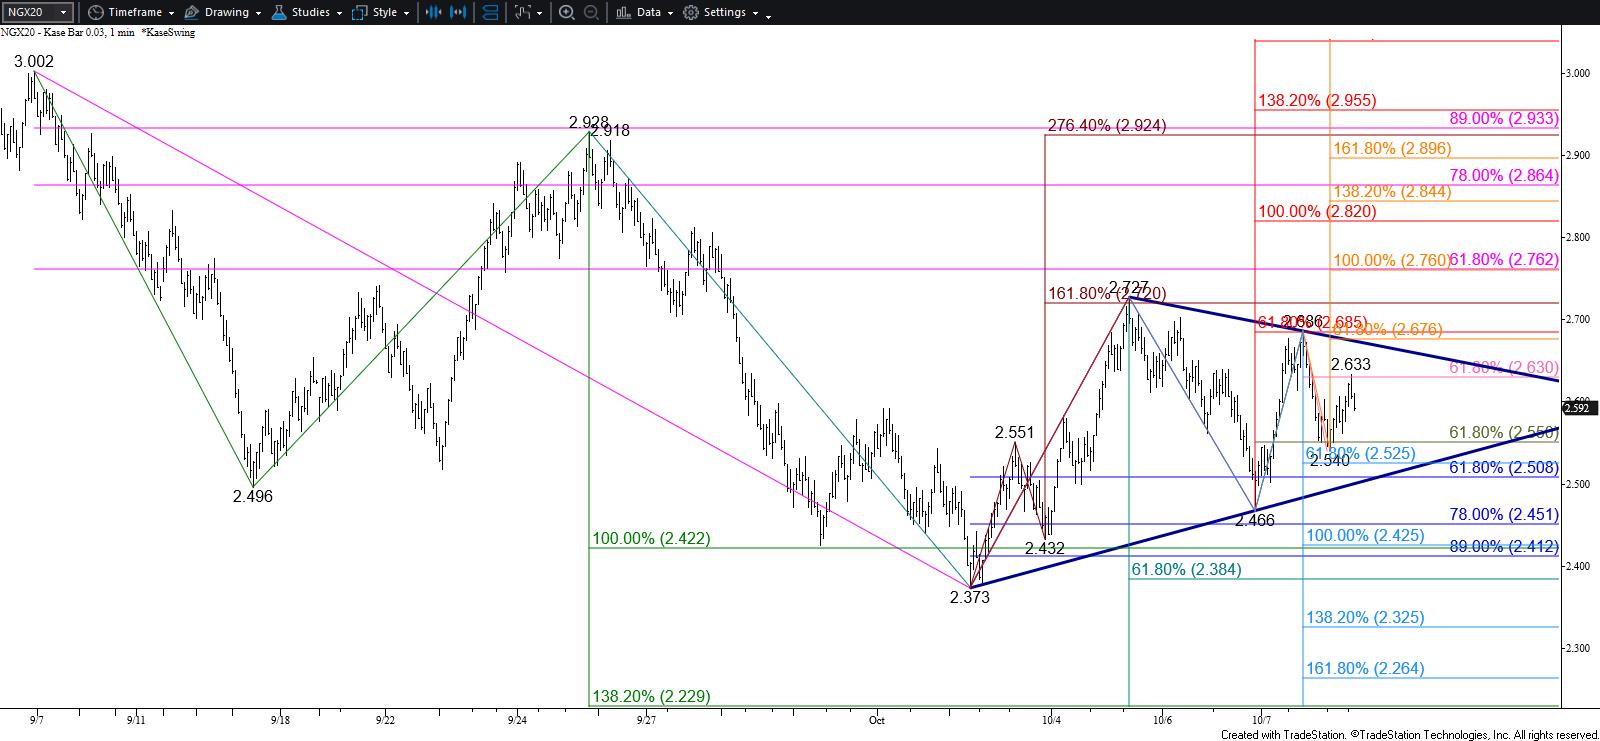Click the decrease bar spacing icon
1600x741 pixels.
[433, 12]
